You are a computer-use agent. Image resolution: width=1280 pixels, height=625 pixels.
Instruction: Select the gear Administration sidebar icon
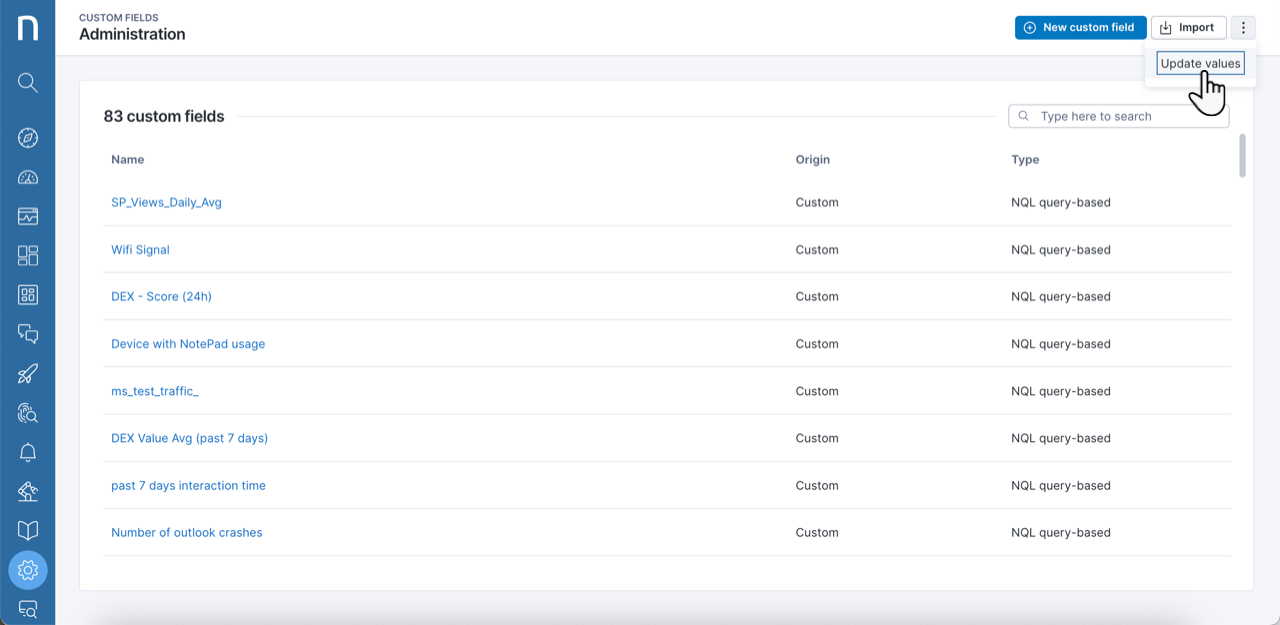click(28, 570)
